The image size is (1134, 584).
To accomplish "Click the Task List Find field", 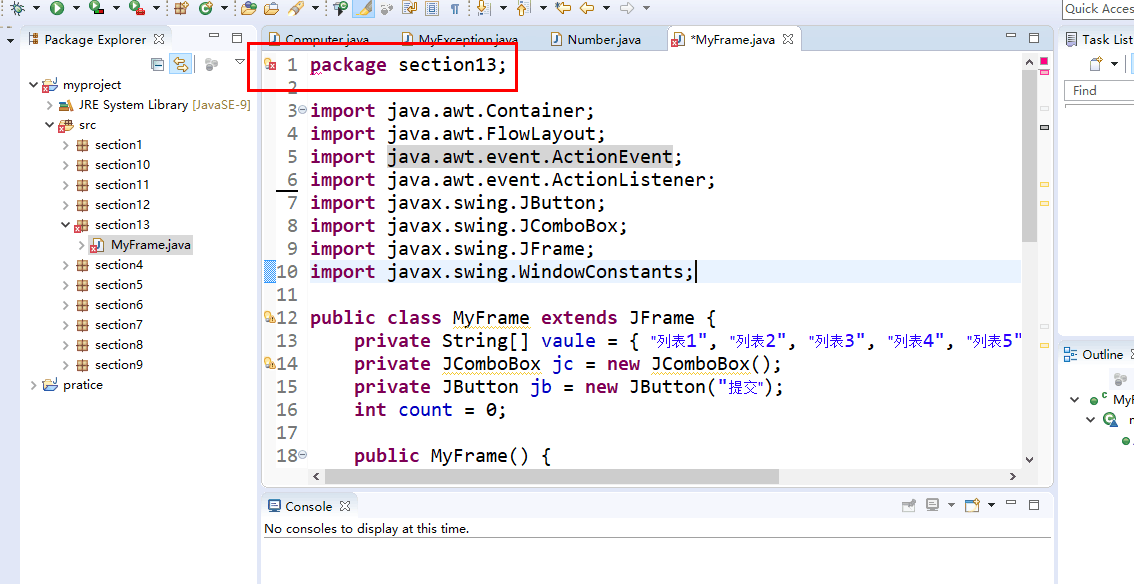I will click(1099, 90).
